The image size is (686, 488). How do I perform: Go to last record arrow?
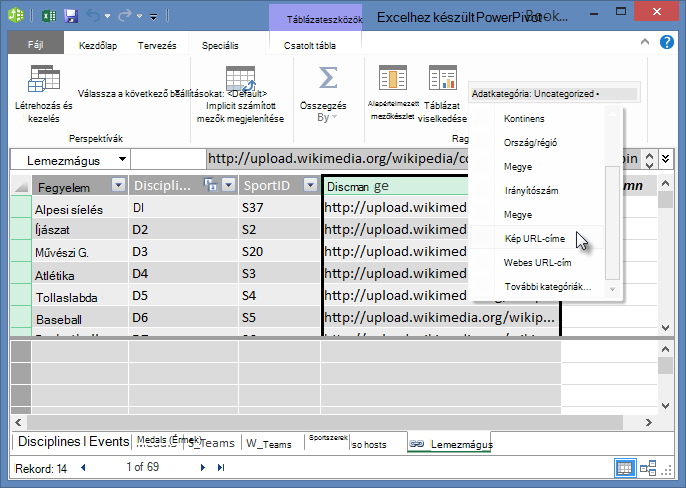point(221,468)
